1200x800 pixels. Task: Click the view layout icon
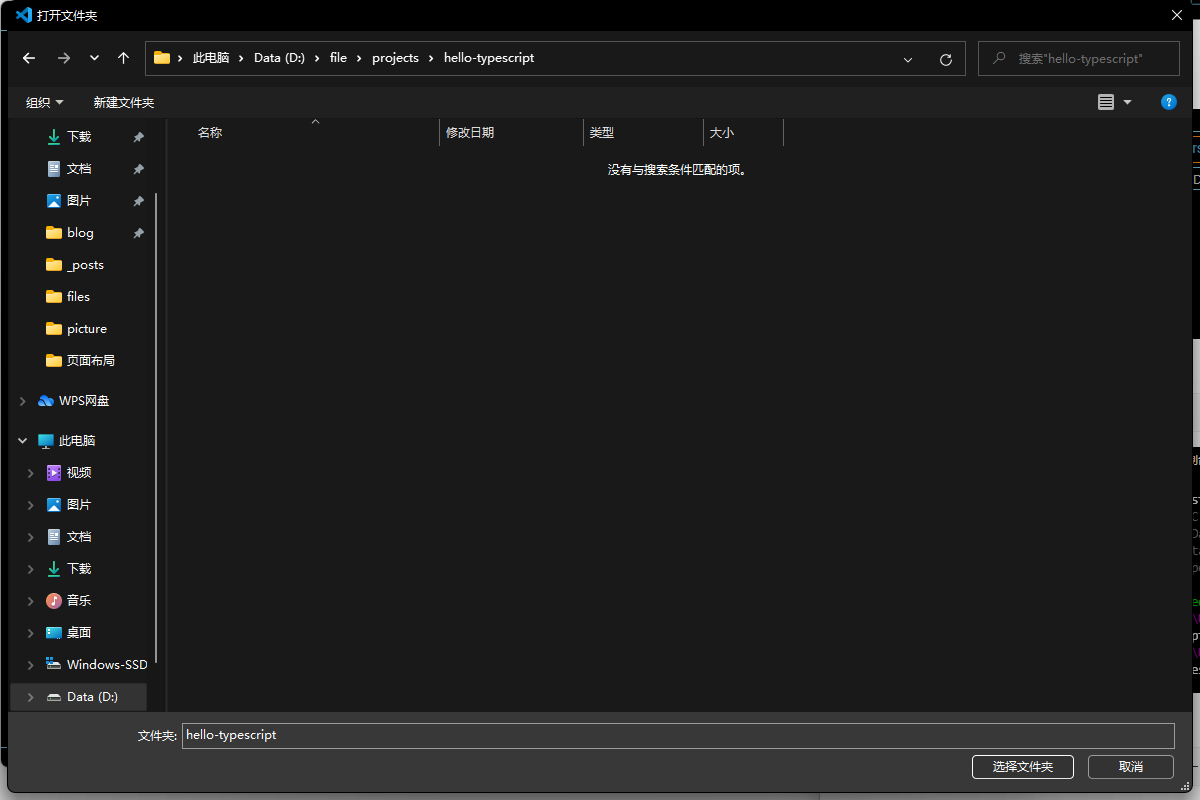click(1105, 102)
